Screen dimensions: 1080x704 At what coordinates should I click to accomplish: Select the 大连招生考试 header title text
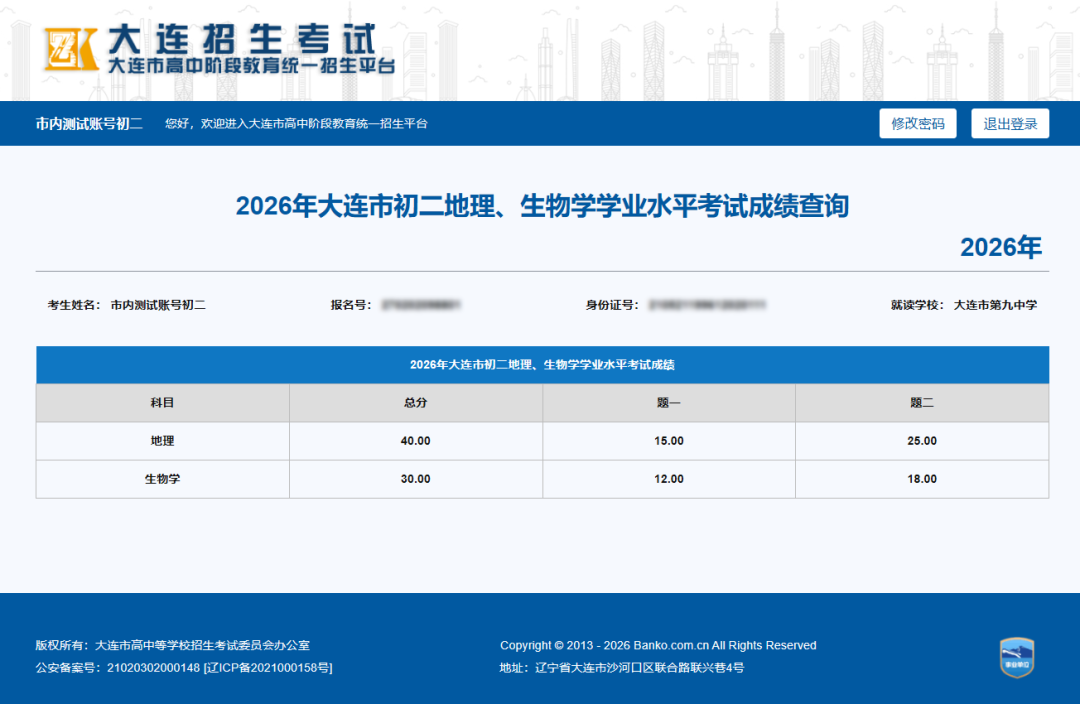(x=242, y=39)
